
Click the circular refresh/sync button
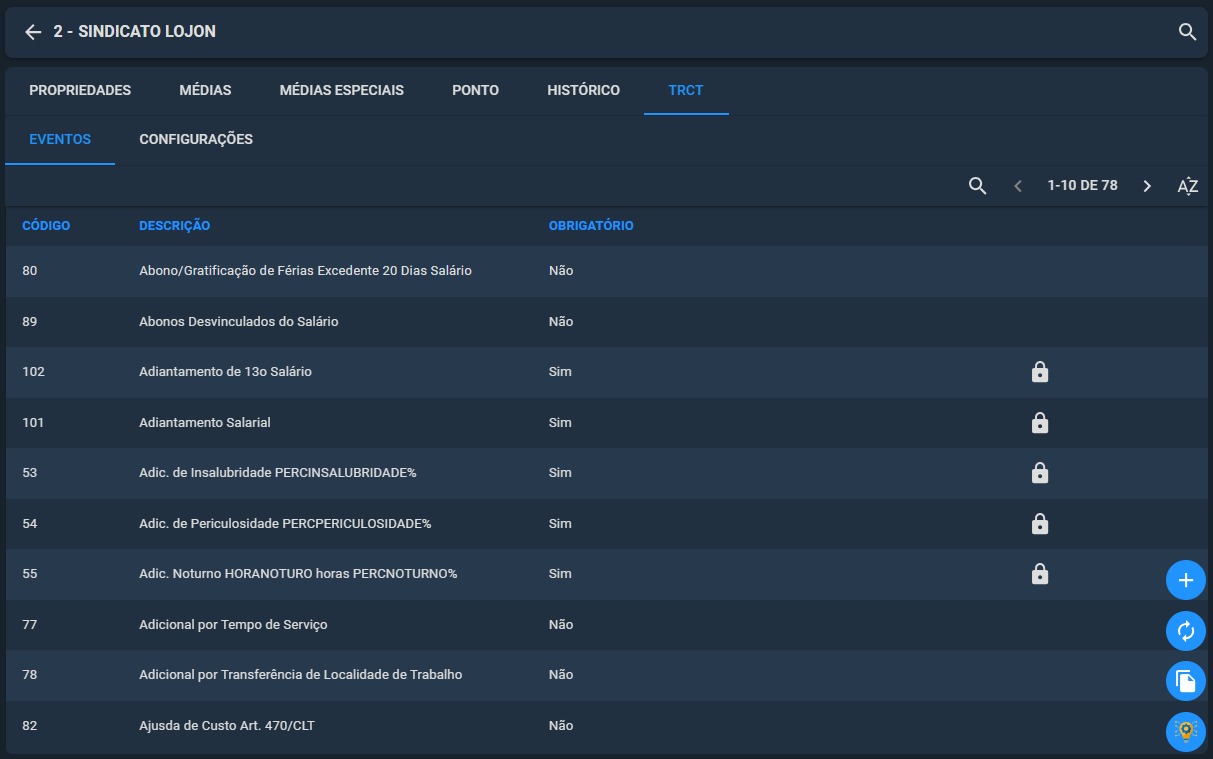pos(1186,631)
